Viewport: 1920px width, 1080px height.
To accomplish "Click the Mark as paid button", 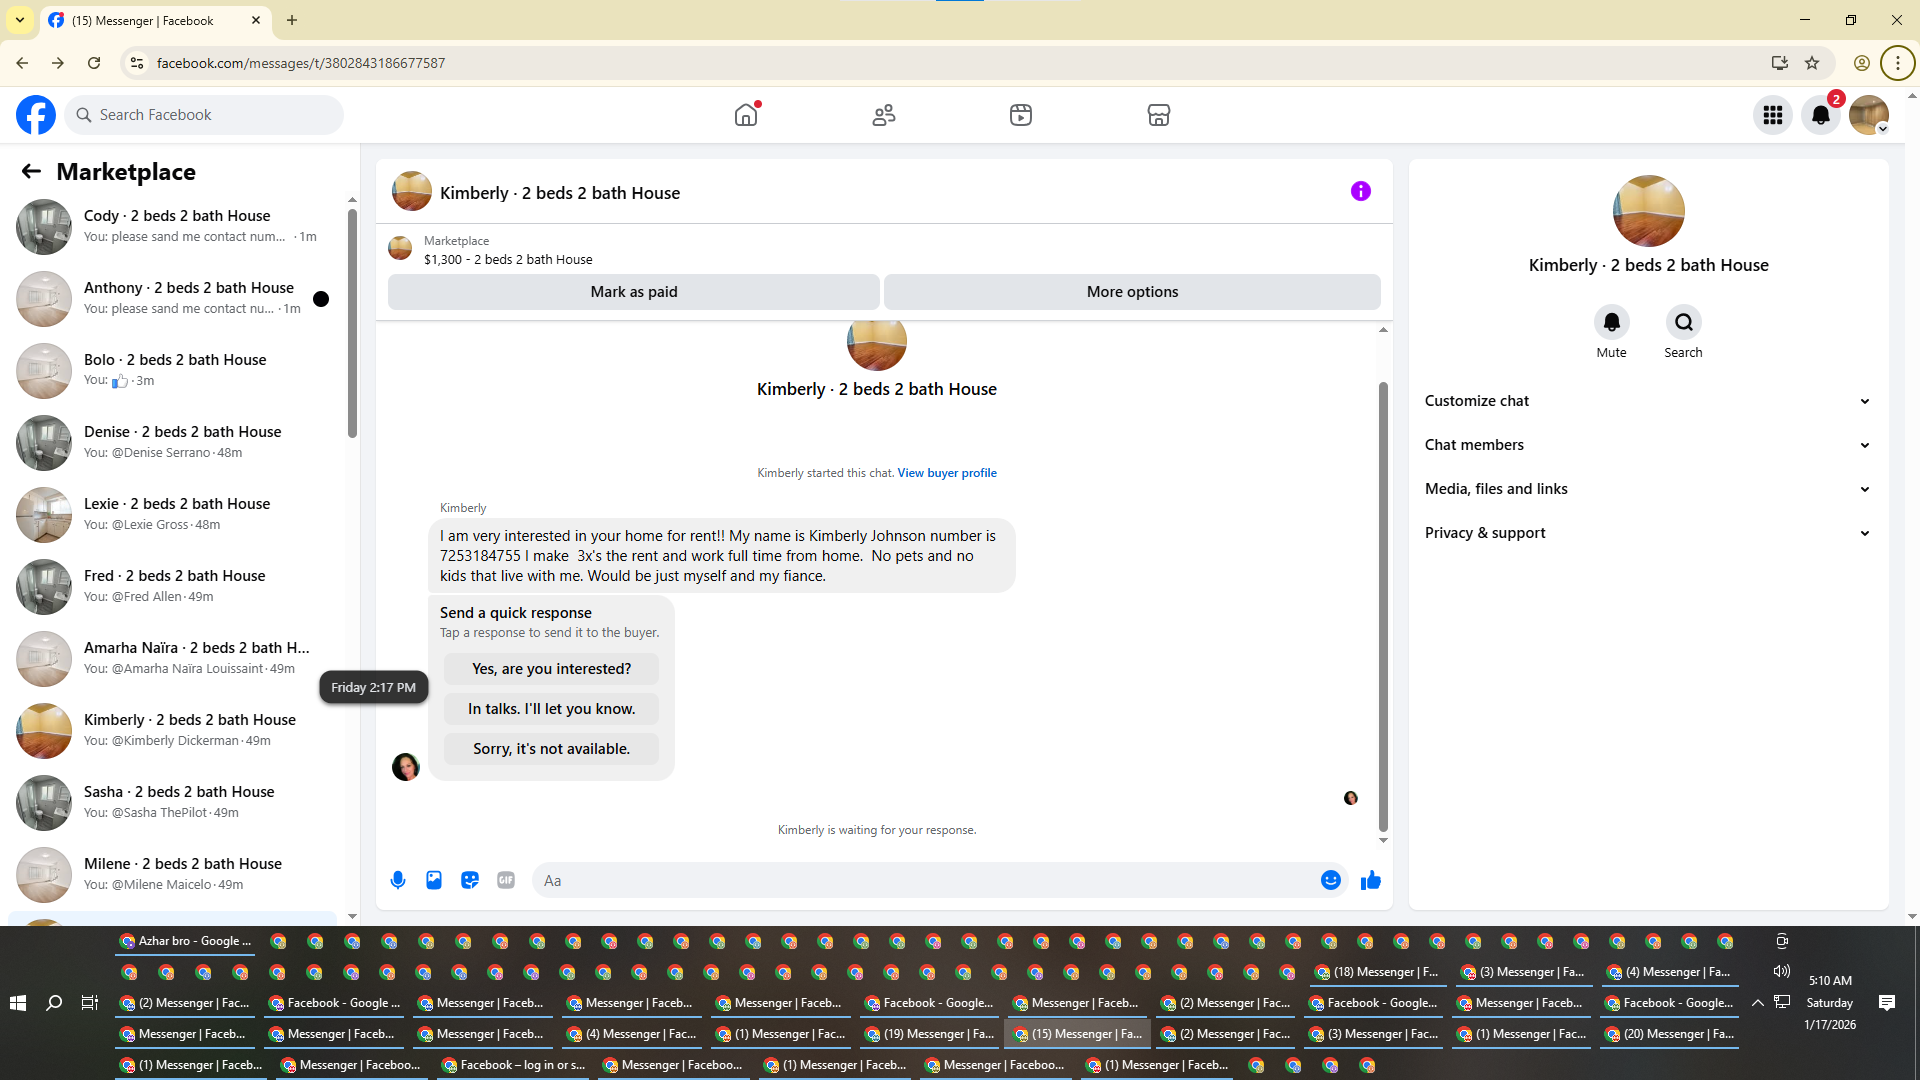I will coord(633,292).
